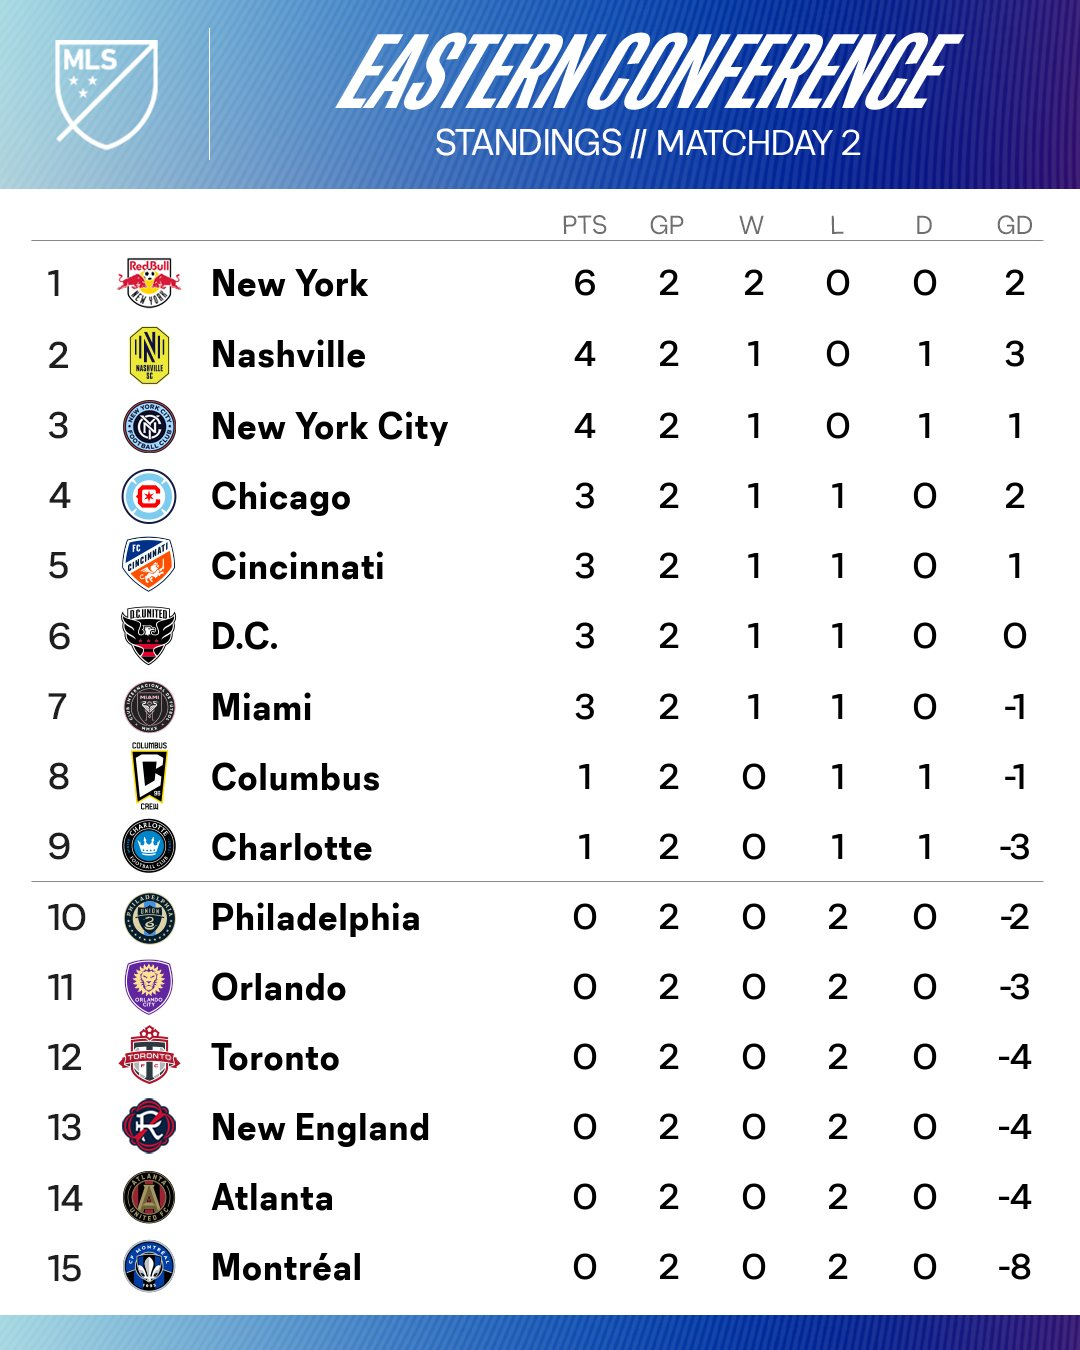Click the Eastern Conference title
The width and height of the screenshot is (1080, 1350).
coord(648,73)
